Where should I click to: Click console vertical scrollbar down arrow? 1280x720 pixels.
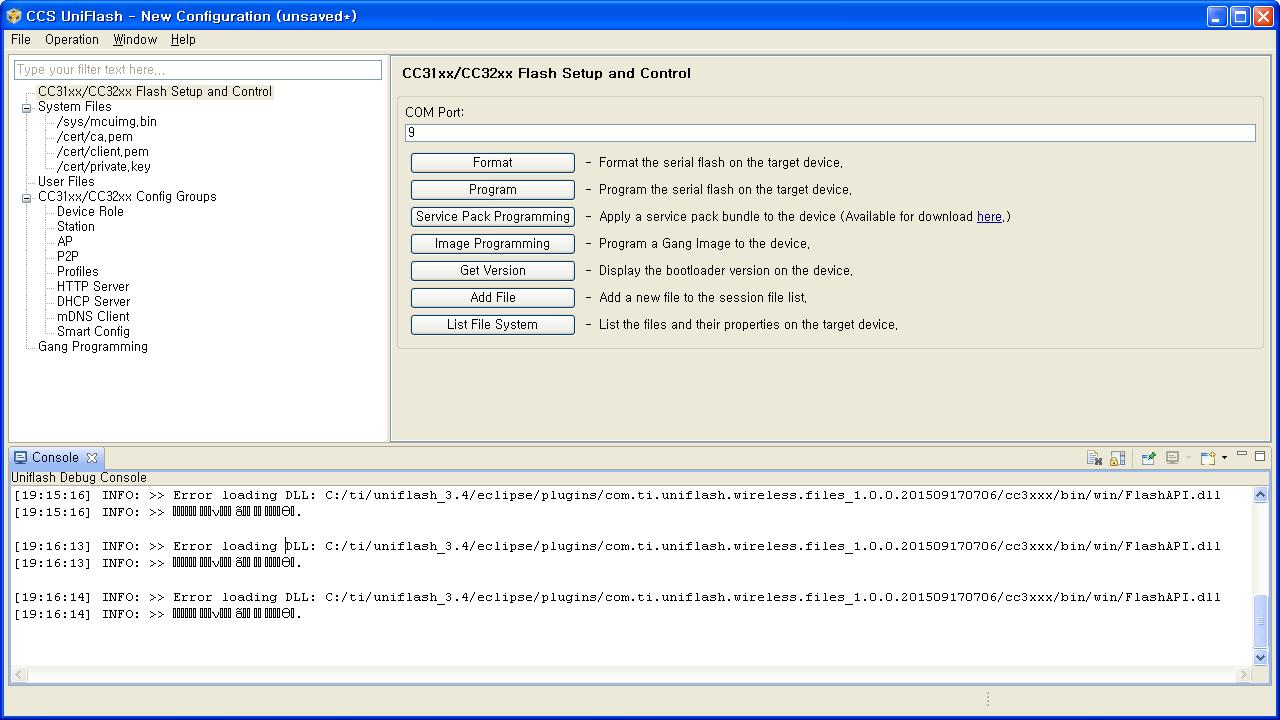tap(1260, 657)
